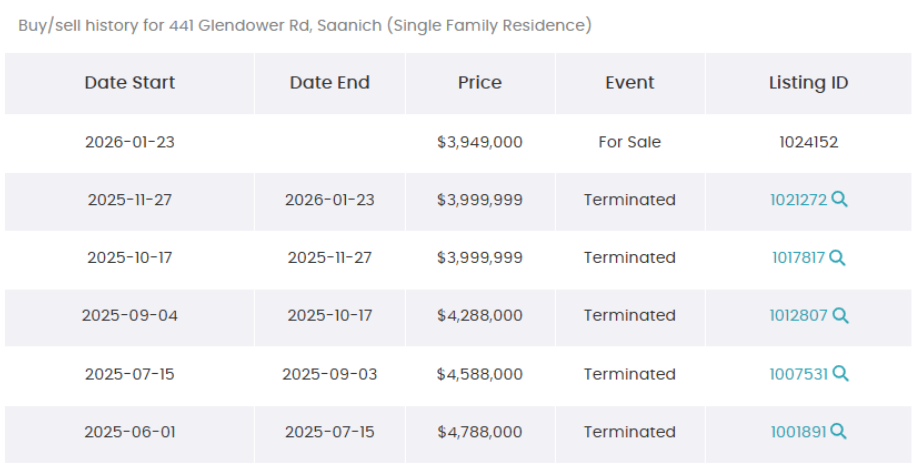Click the $4,788,000 price cell
The height and width of the screenshot is (467, 917).
[480, 432]
